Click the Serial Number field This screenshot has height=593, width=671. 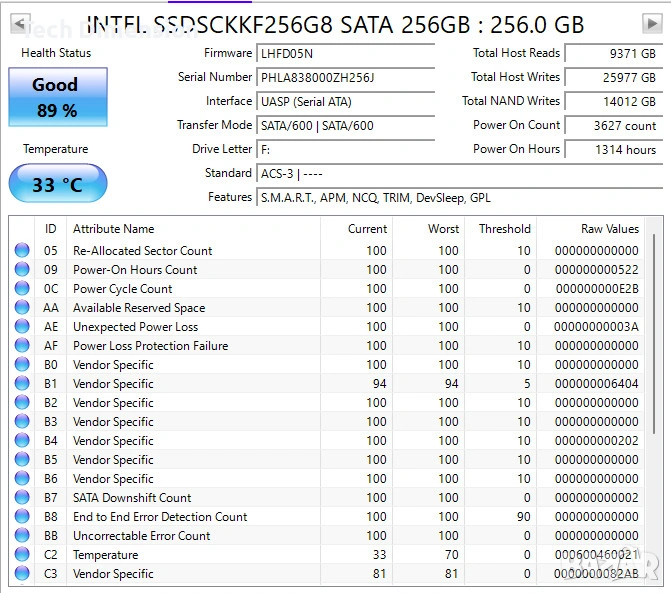point(345,77)
